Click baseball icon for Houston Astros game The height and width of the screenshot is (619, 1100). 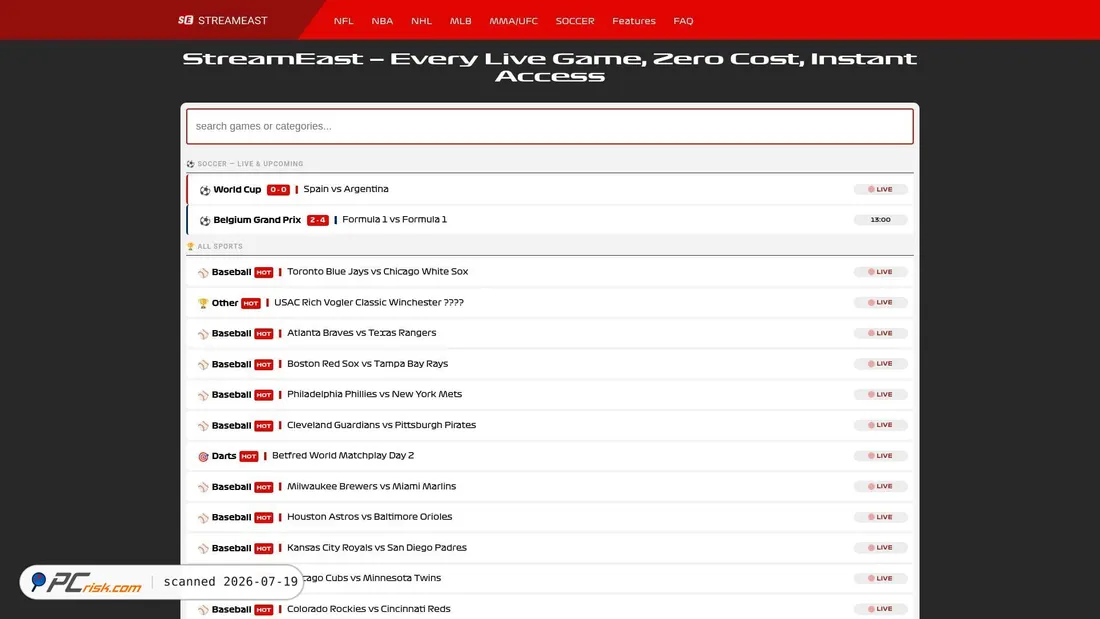point(203,518)
